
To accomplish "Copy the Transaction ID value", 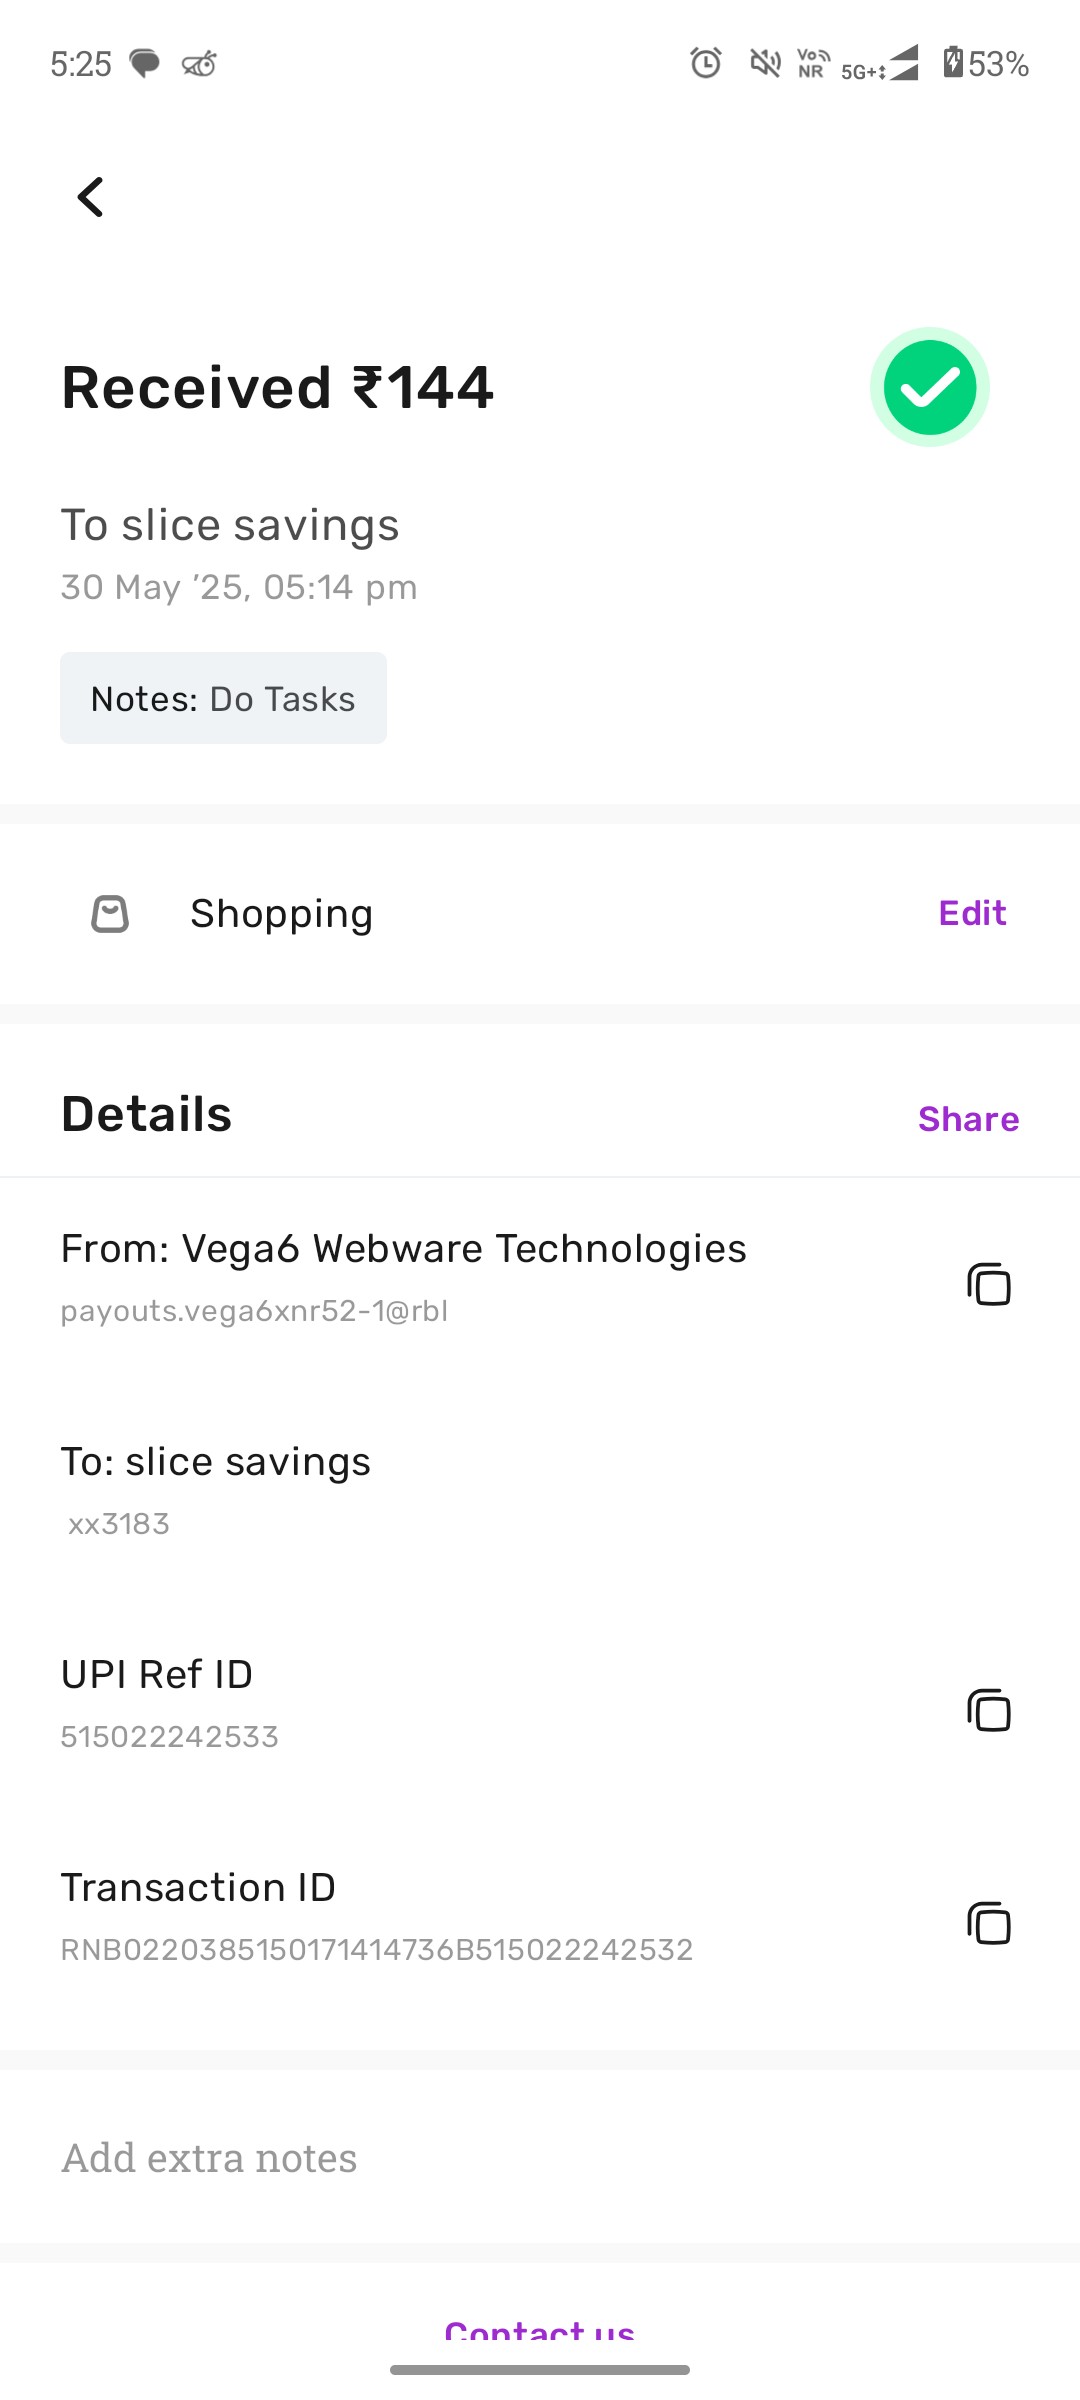I will (988, 1923).
